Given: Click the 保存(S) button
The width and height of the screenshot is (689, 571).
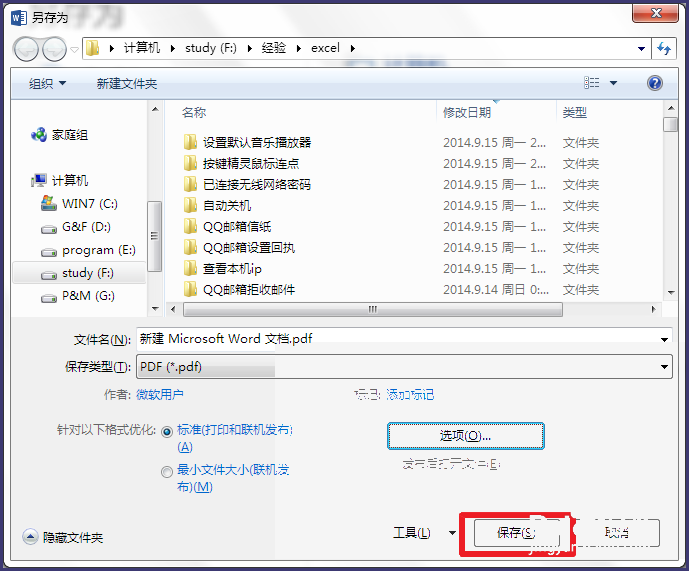Looking at the screenshot, I should click(517, 533).
